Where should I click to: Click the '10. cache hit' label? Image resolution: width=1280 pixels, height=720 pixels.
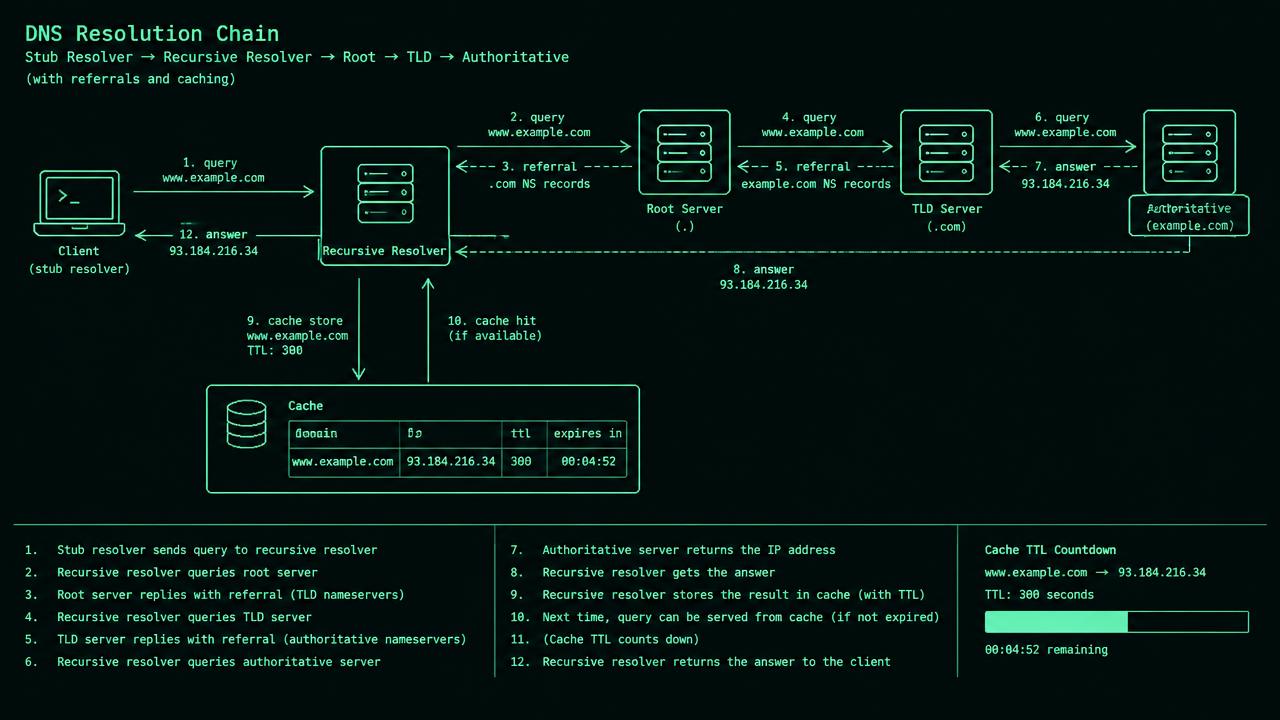(492, 321)
